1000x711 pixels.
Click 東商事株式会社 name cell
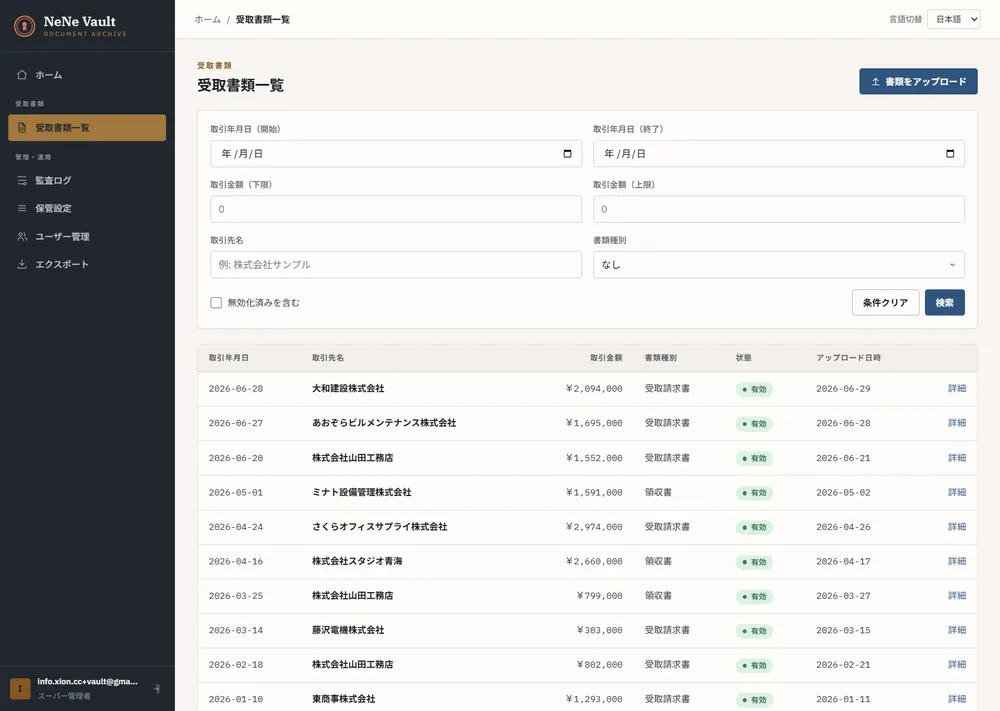(344, 699)
